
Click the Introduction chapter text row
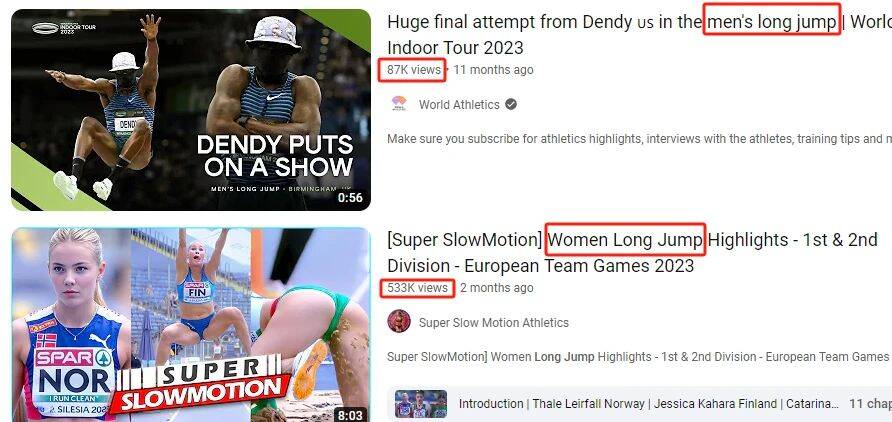(x=649, y=404)
